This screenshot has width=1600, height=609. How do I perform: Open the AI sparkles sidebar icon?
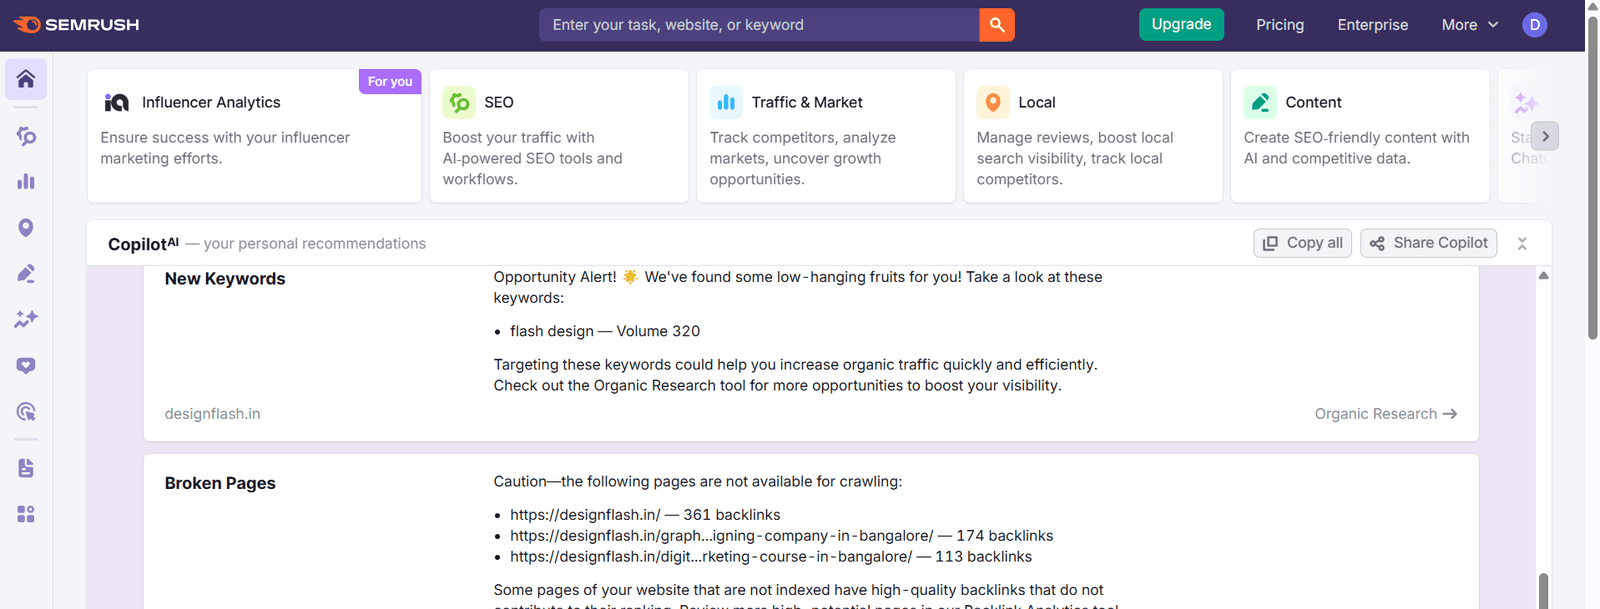(26, 319)
